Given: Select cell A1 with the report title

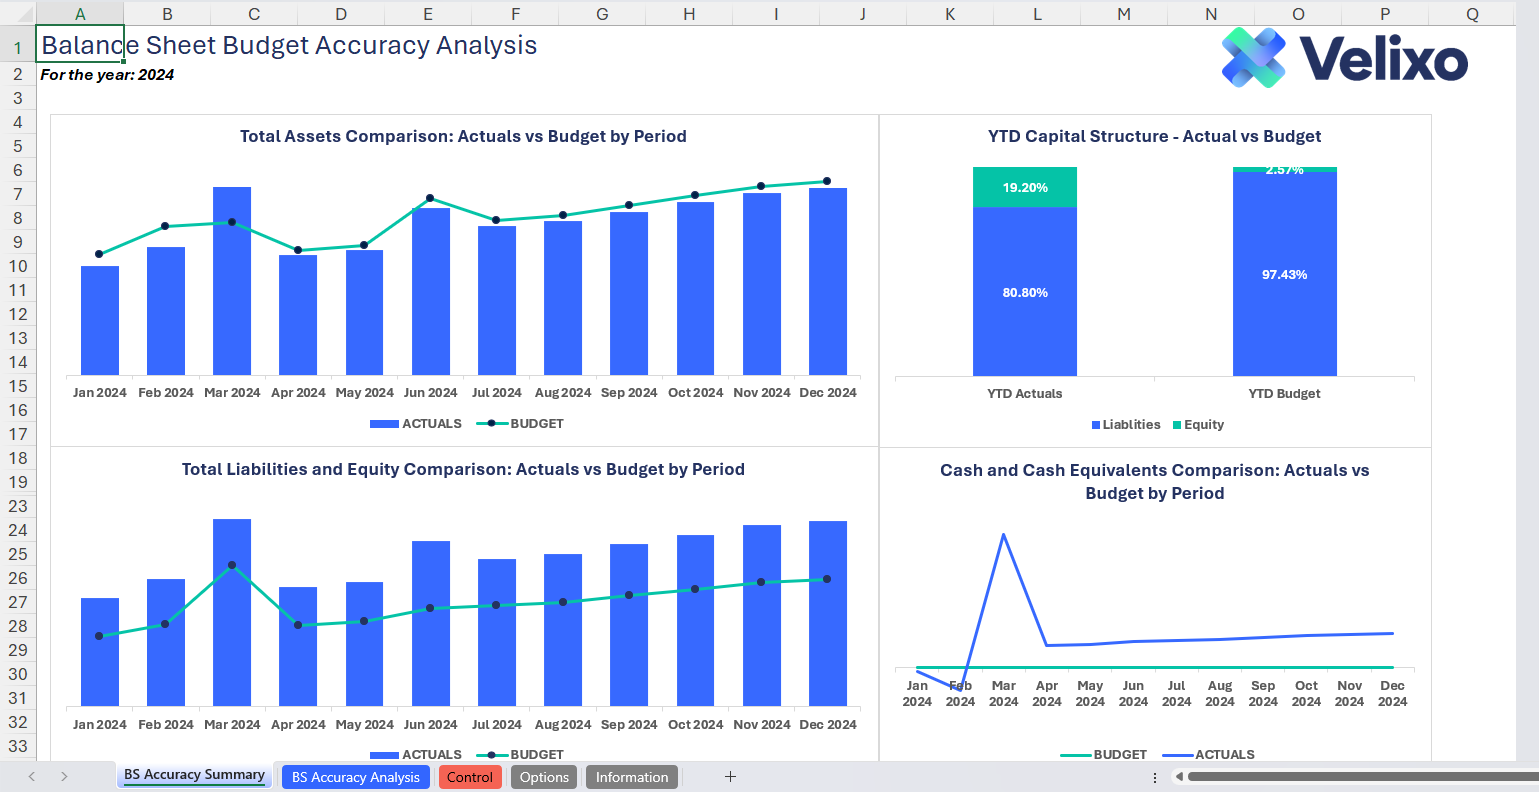Looking at the screenshot, I should click(x=80, y=45).
